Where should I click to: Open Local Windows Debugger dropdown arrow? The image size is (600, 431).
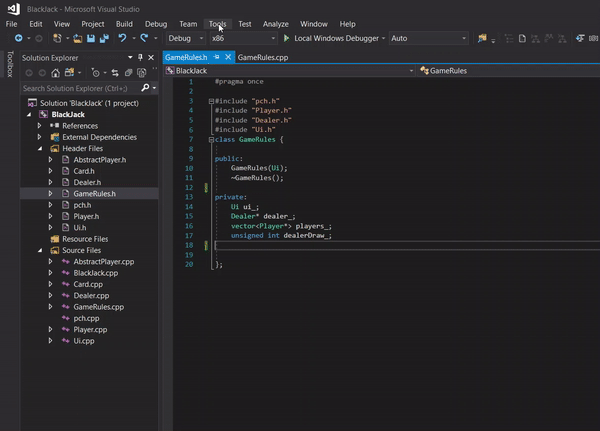(x=383, y=38)
